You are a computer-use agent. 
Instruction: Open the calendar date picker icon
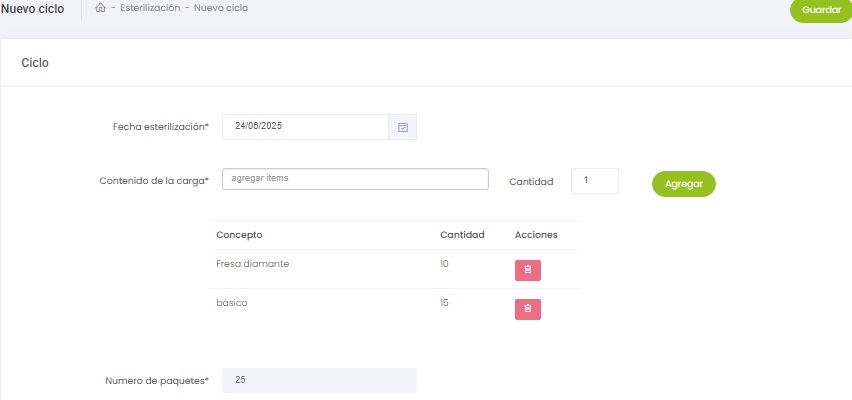(403, 127)
